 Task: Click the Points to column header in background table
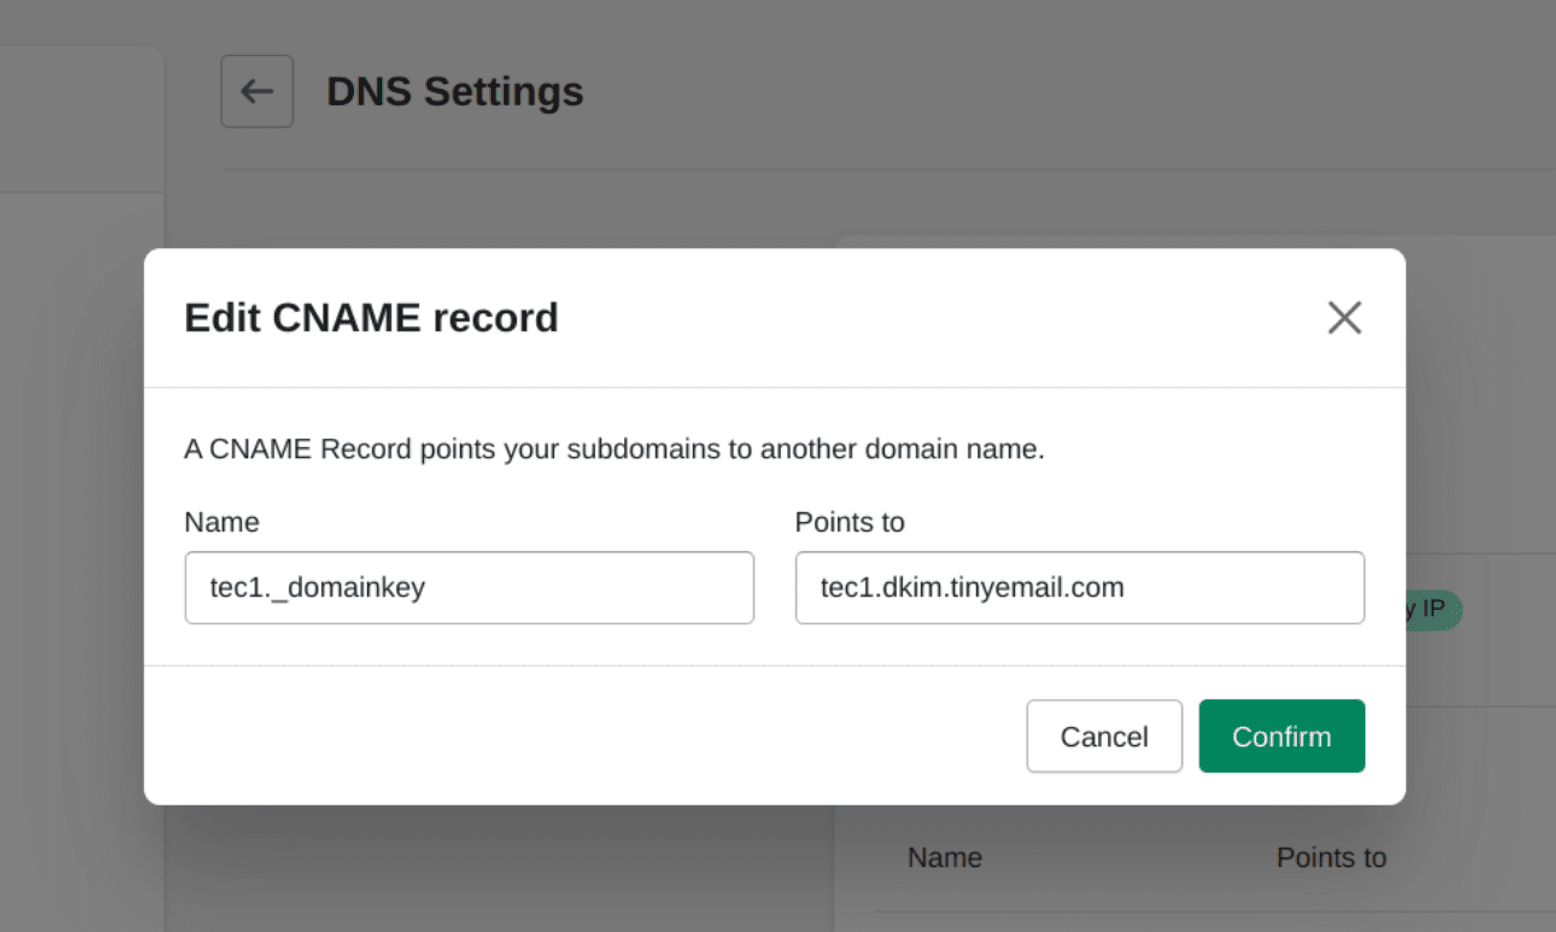pyautogui.click(x=1331, y=858)
